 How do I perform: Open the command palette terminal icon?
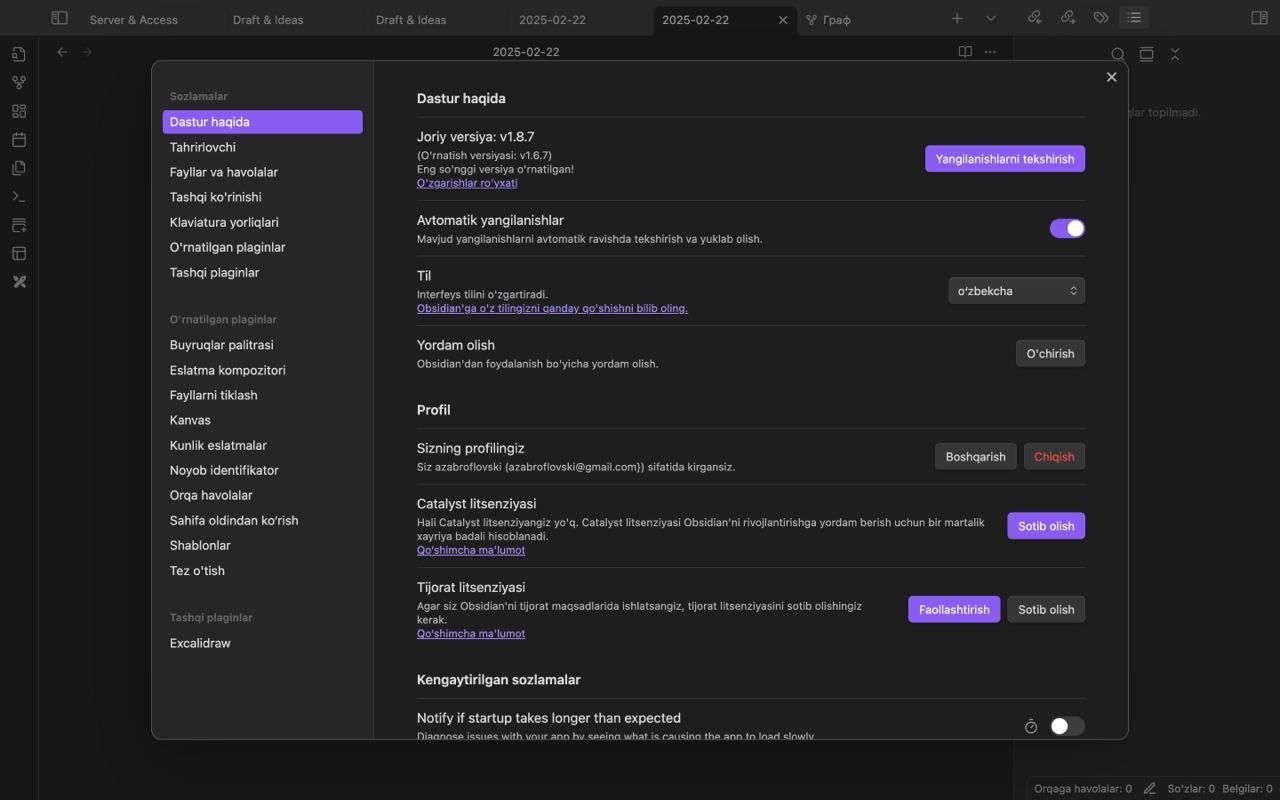[x=19, y=197]
